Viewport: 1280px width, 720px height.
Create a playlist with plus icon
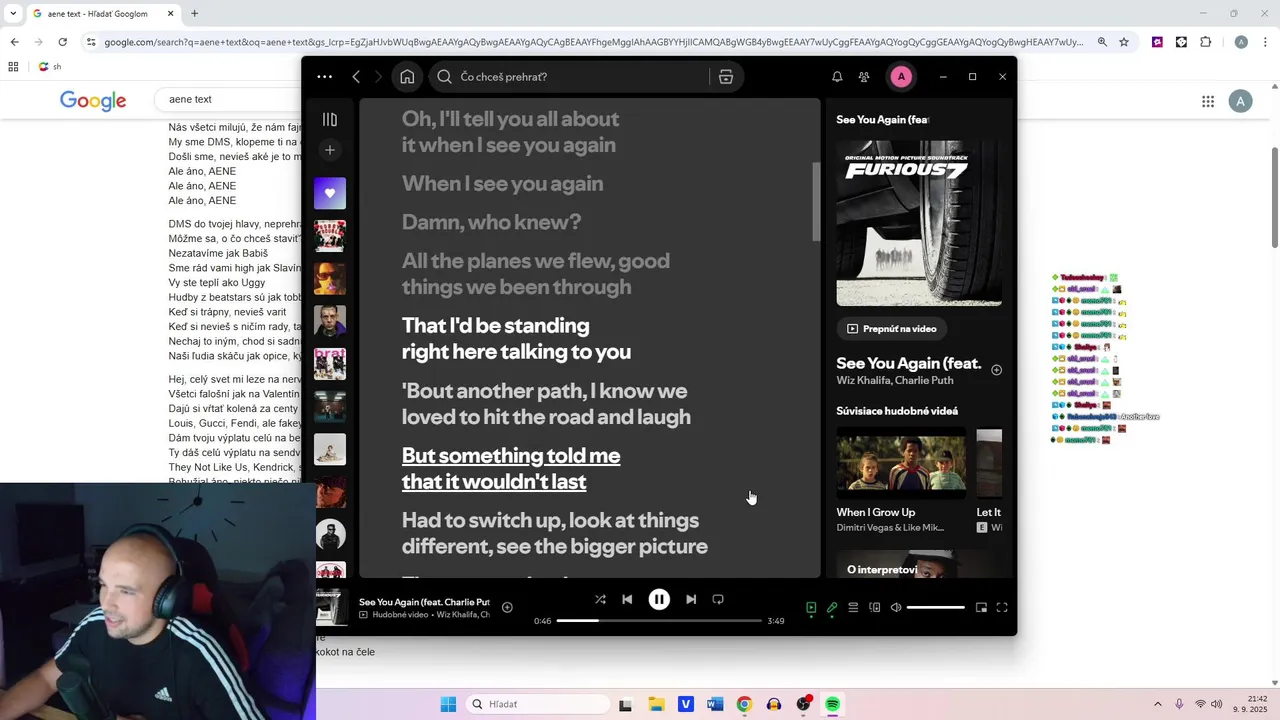(x=330, y=150)
